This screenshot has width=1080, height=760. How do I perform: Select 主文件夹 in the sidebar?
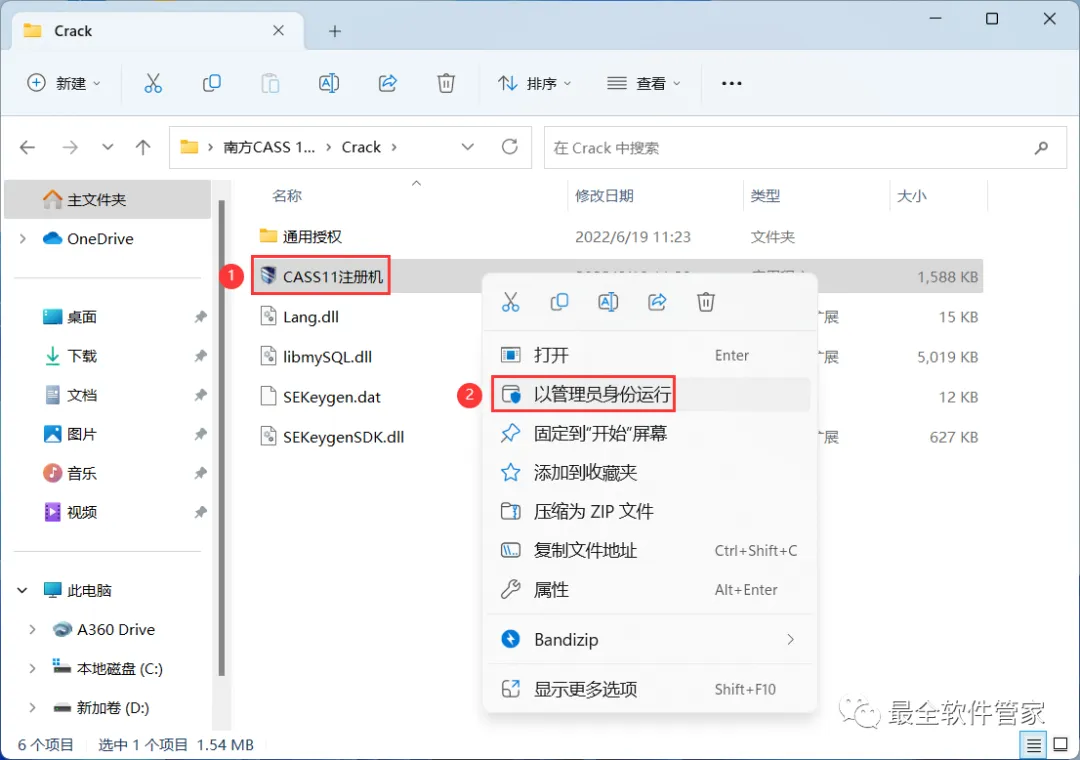(x=107, y=200)
